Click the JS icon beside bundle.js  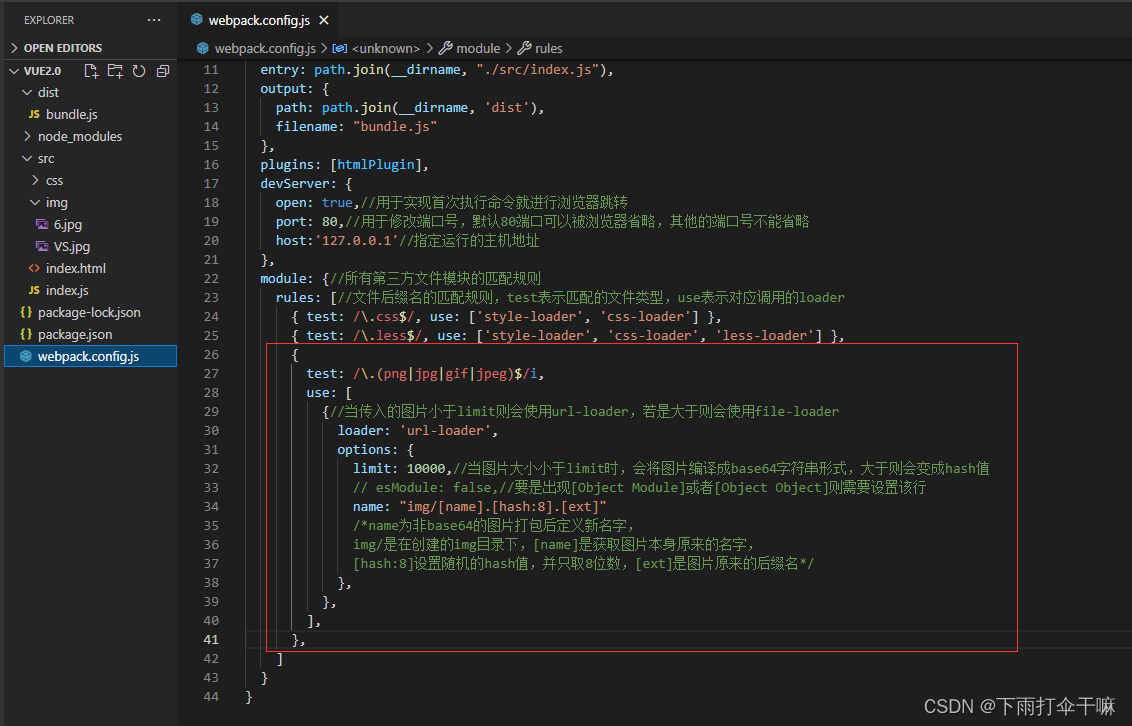(x=34, y=114)
